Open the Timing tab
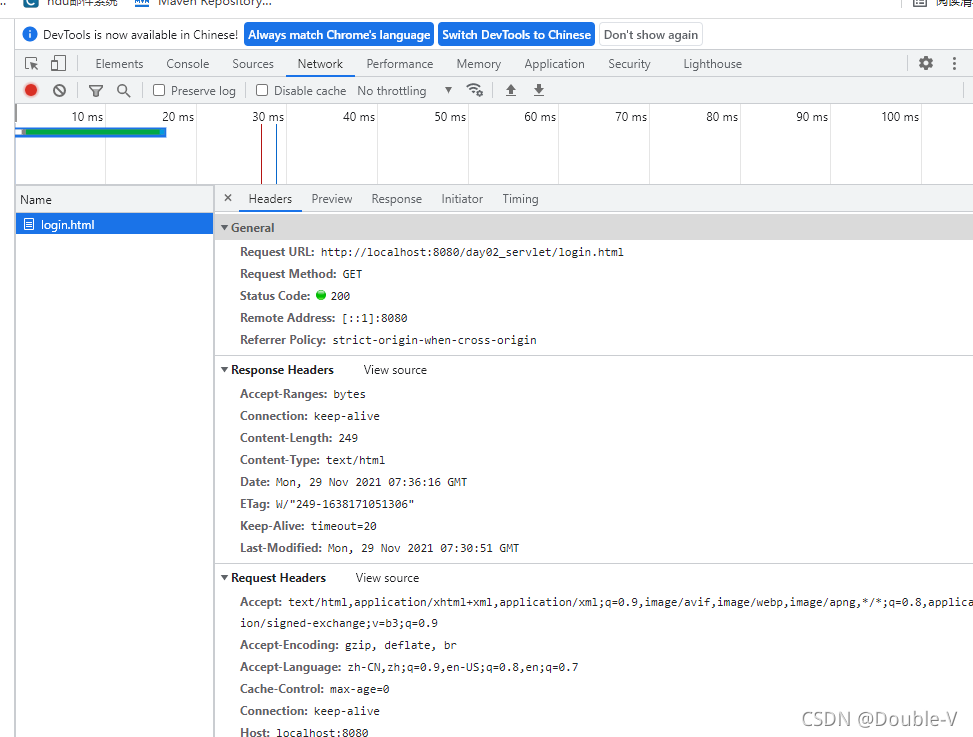 point(520,199)
